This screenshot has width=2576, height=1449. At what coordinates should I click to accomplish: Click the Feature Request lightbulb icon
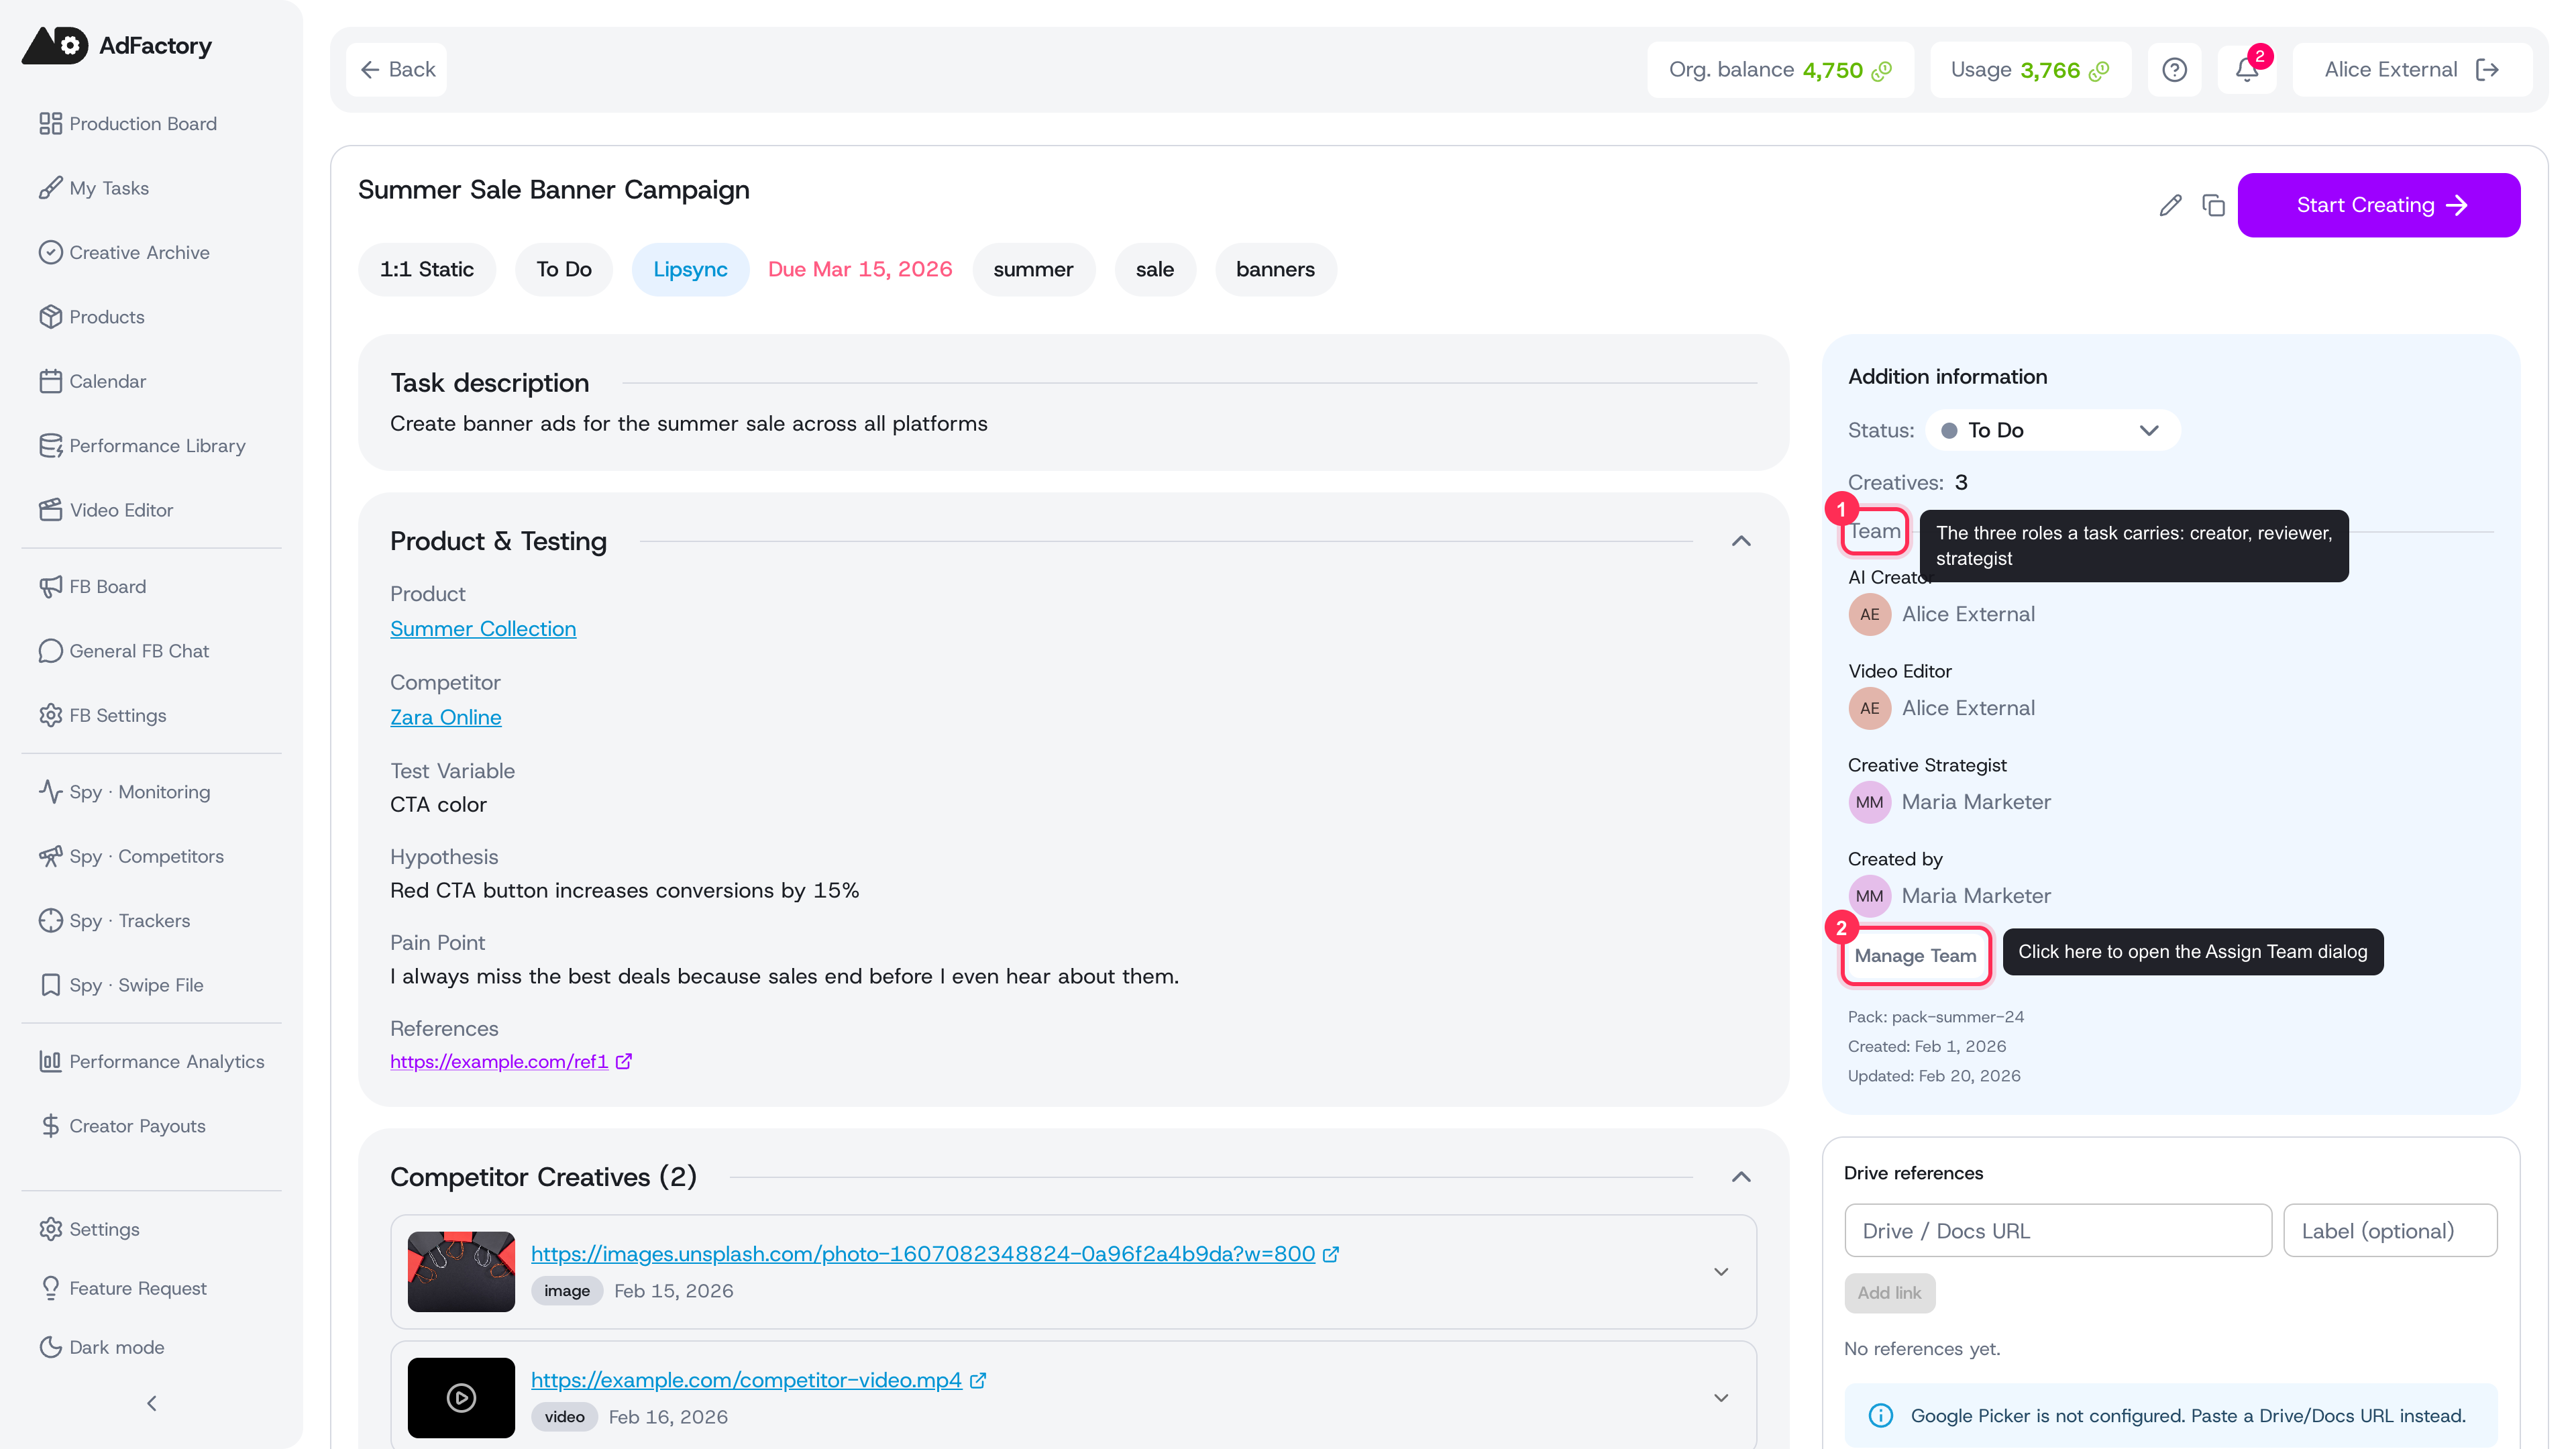click(x=50, y=1288)
